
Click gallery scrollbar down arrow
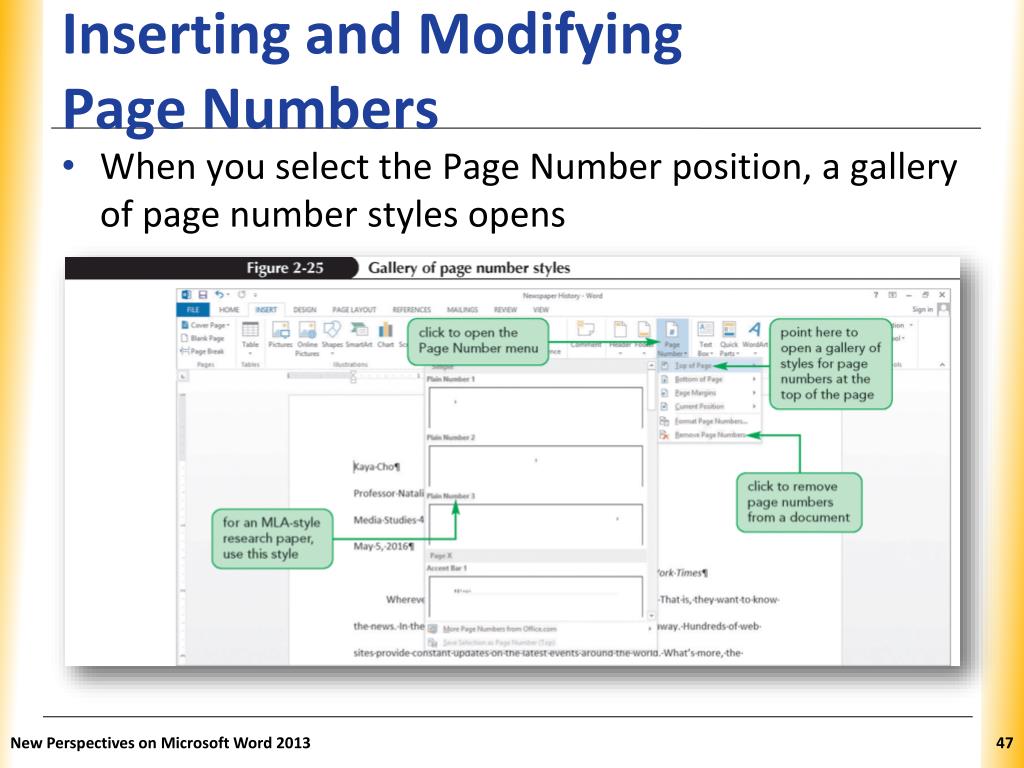point(651,615)
